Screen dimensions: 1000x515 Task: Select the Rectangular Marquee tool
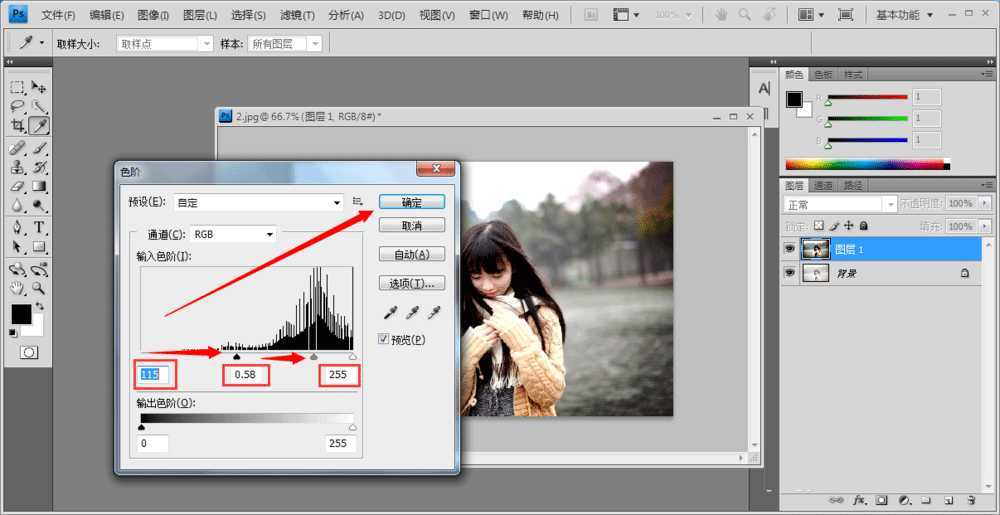(x=18, y=88)
